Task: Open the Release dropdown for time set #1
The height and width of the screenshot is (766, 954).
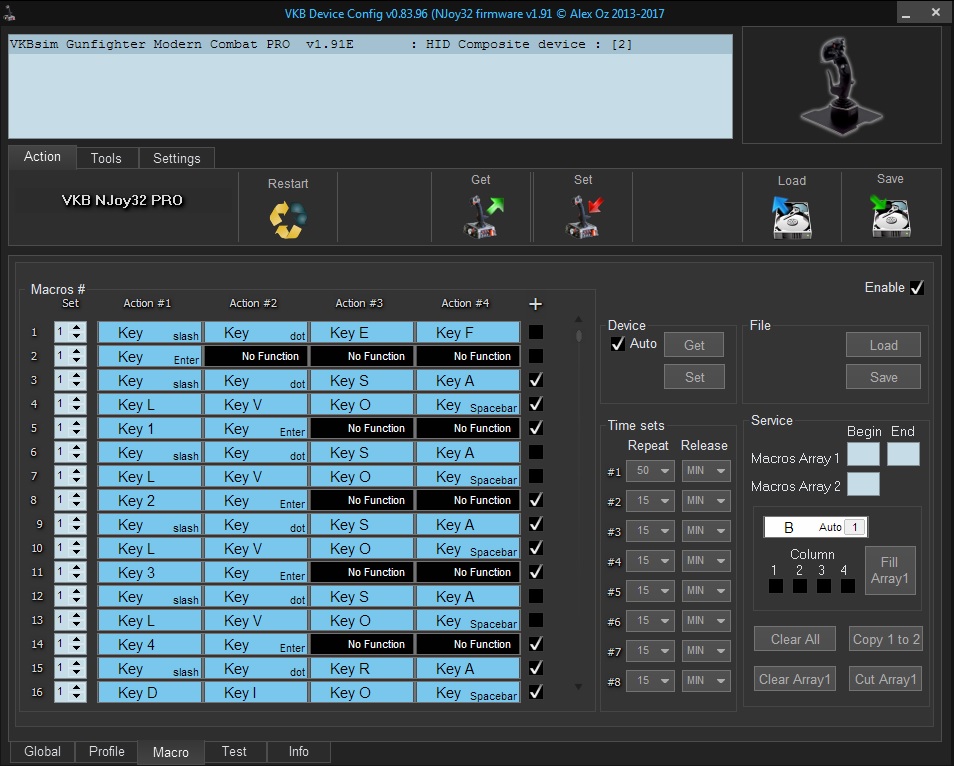Action: coord(707,471)
